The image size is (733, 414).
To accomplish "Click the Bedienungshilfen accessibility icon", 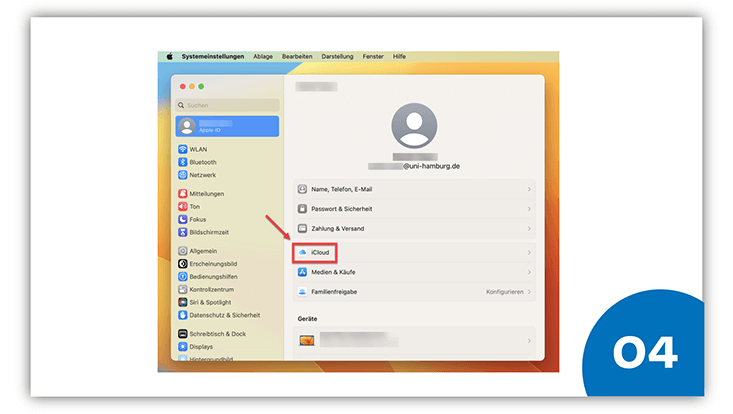I will [x=183, y=277].
